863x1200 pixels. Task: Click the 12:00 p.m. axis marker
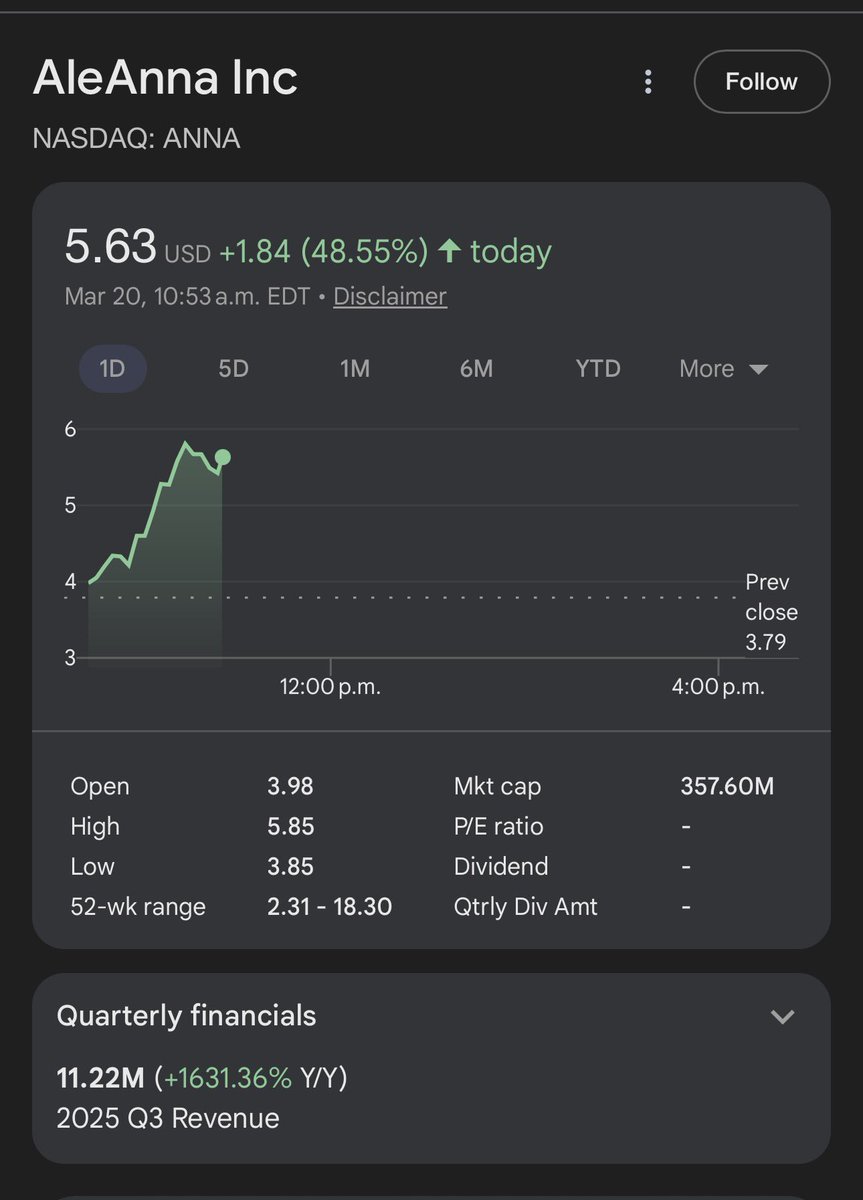tap(330, 687)
